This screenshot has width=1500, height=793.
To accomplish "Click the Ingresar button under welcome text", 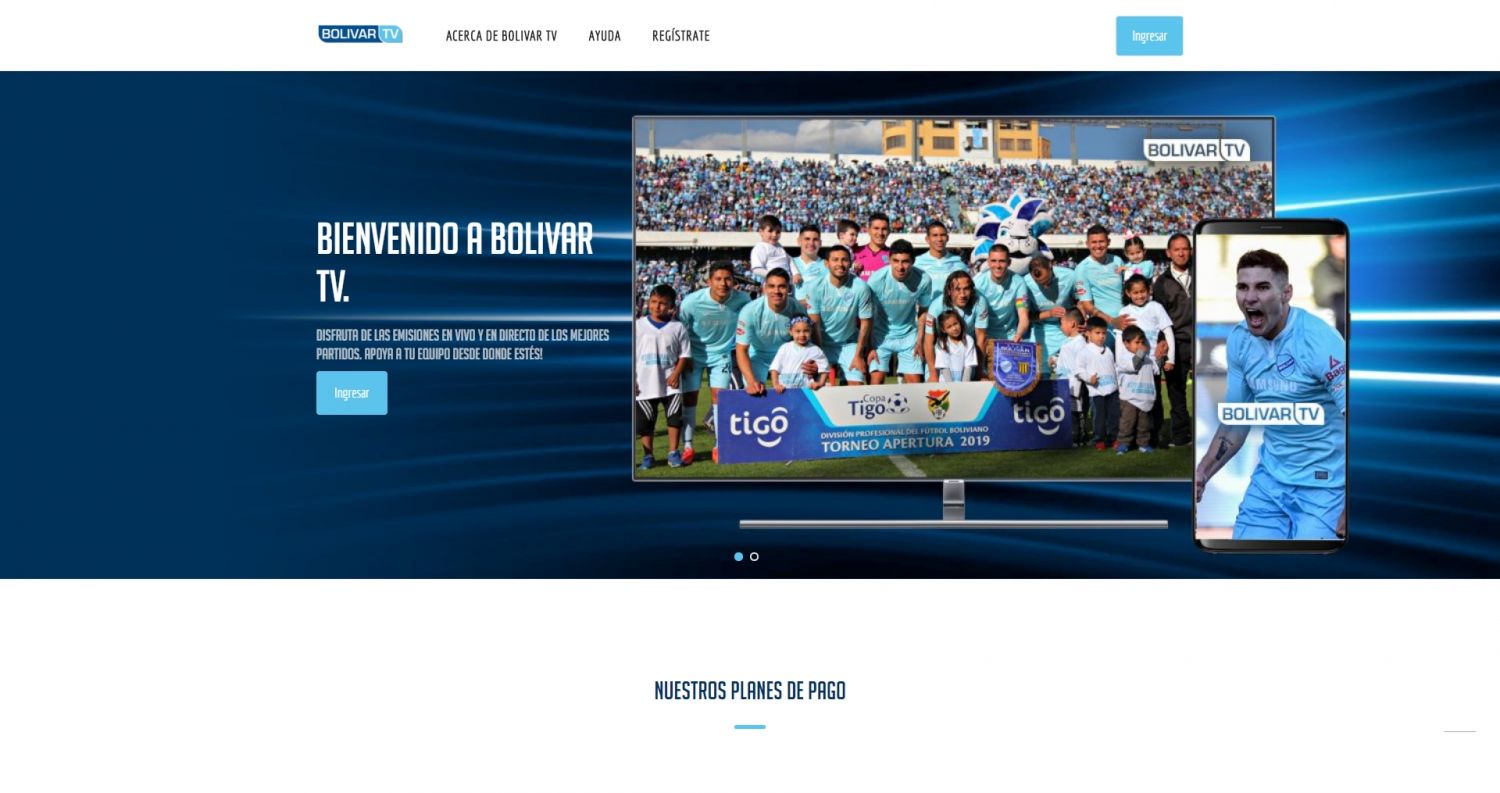I will pyautogui.click(x=352, y=393).
